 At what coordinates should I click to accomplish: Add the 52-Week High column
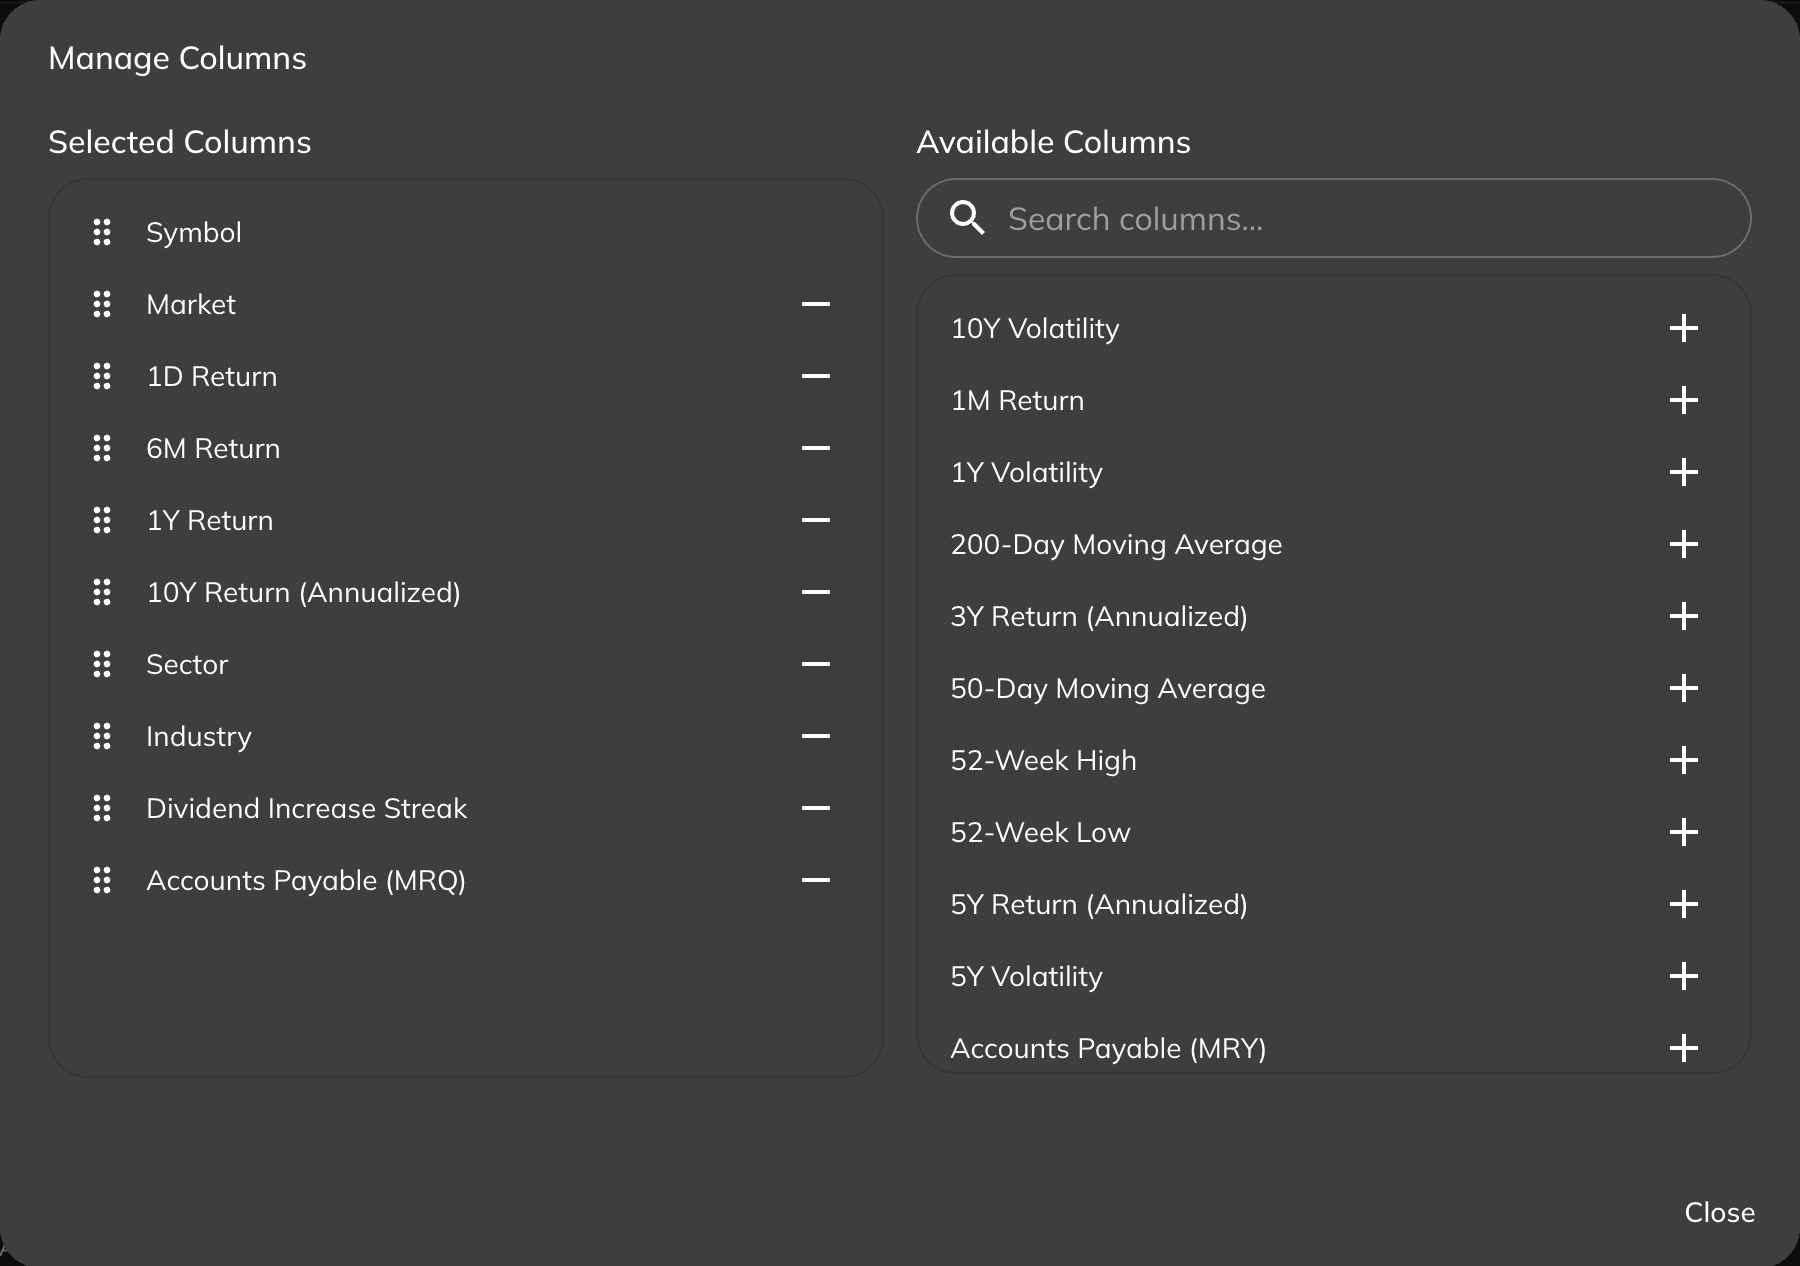(1684, 760)
